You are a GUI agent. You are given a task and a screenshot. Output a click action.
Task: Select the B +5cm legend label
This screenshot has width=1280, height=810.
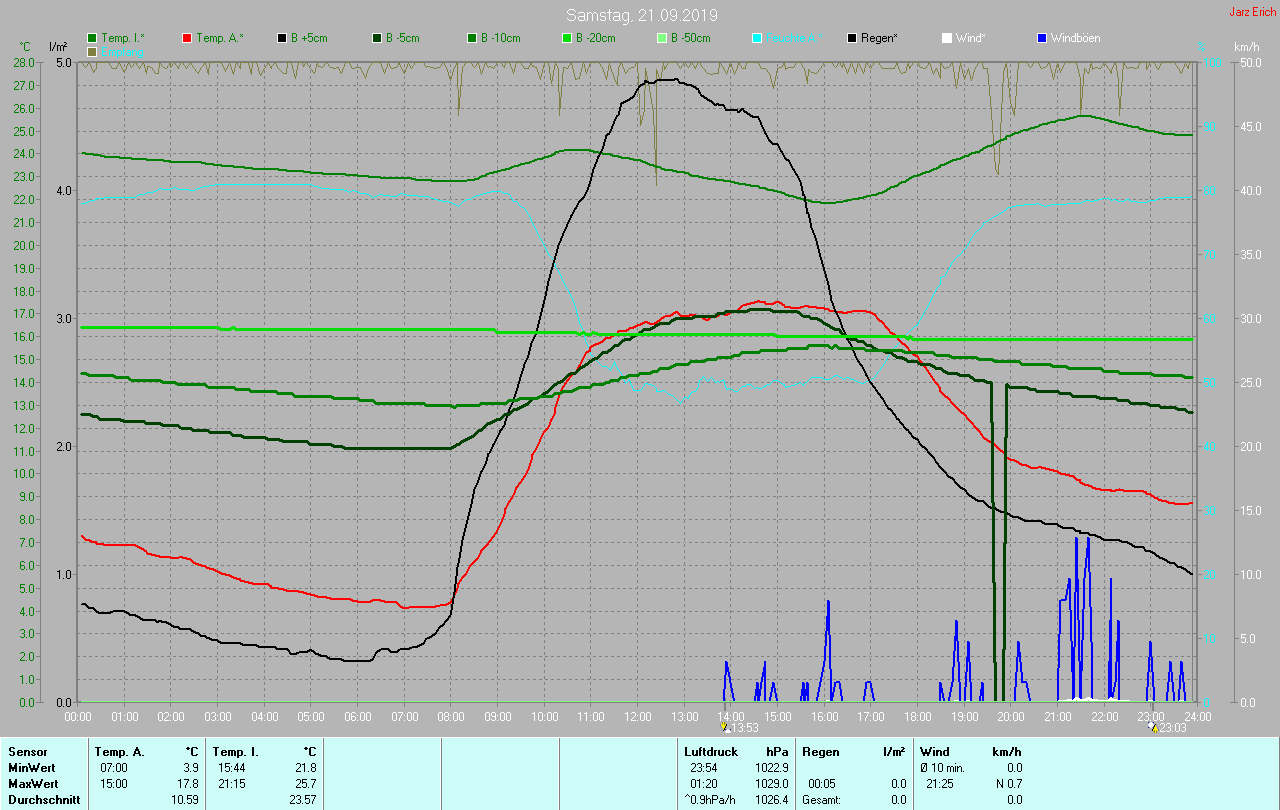pyautogui.click(x=309, y=38)
